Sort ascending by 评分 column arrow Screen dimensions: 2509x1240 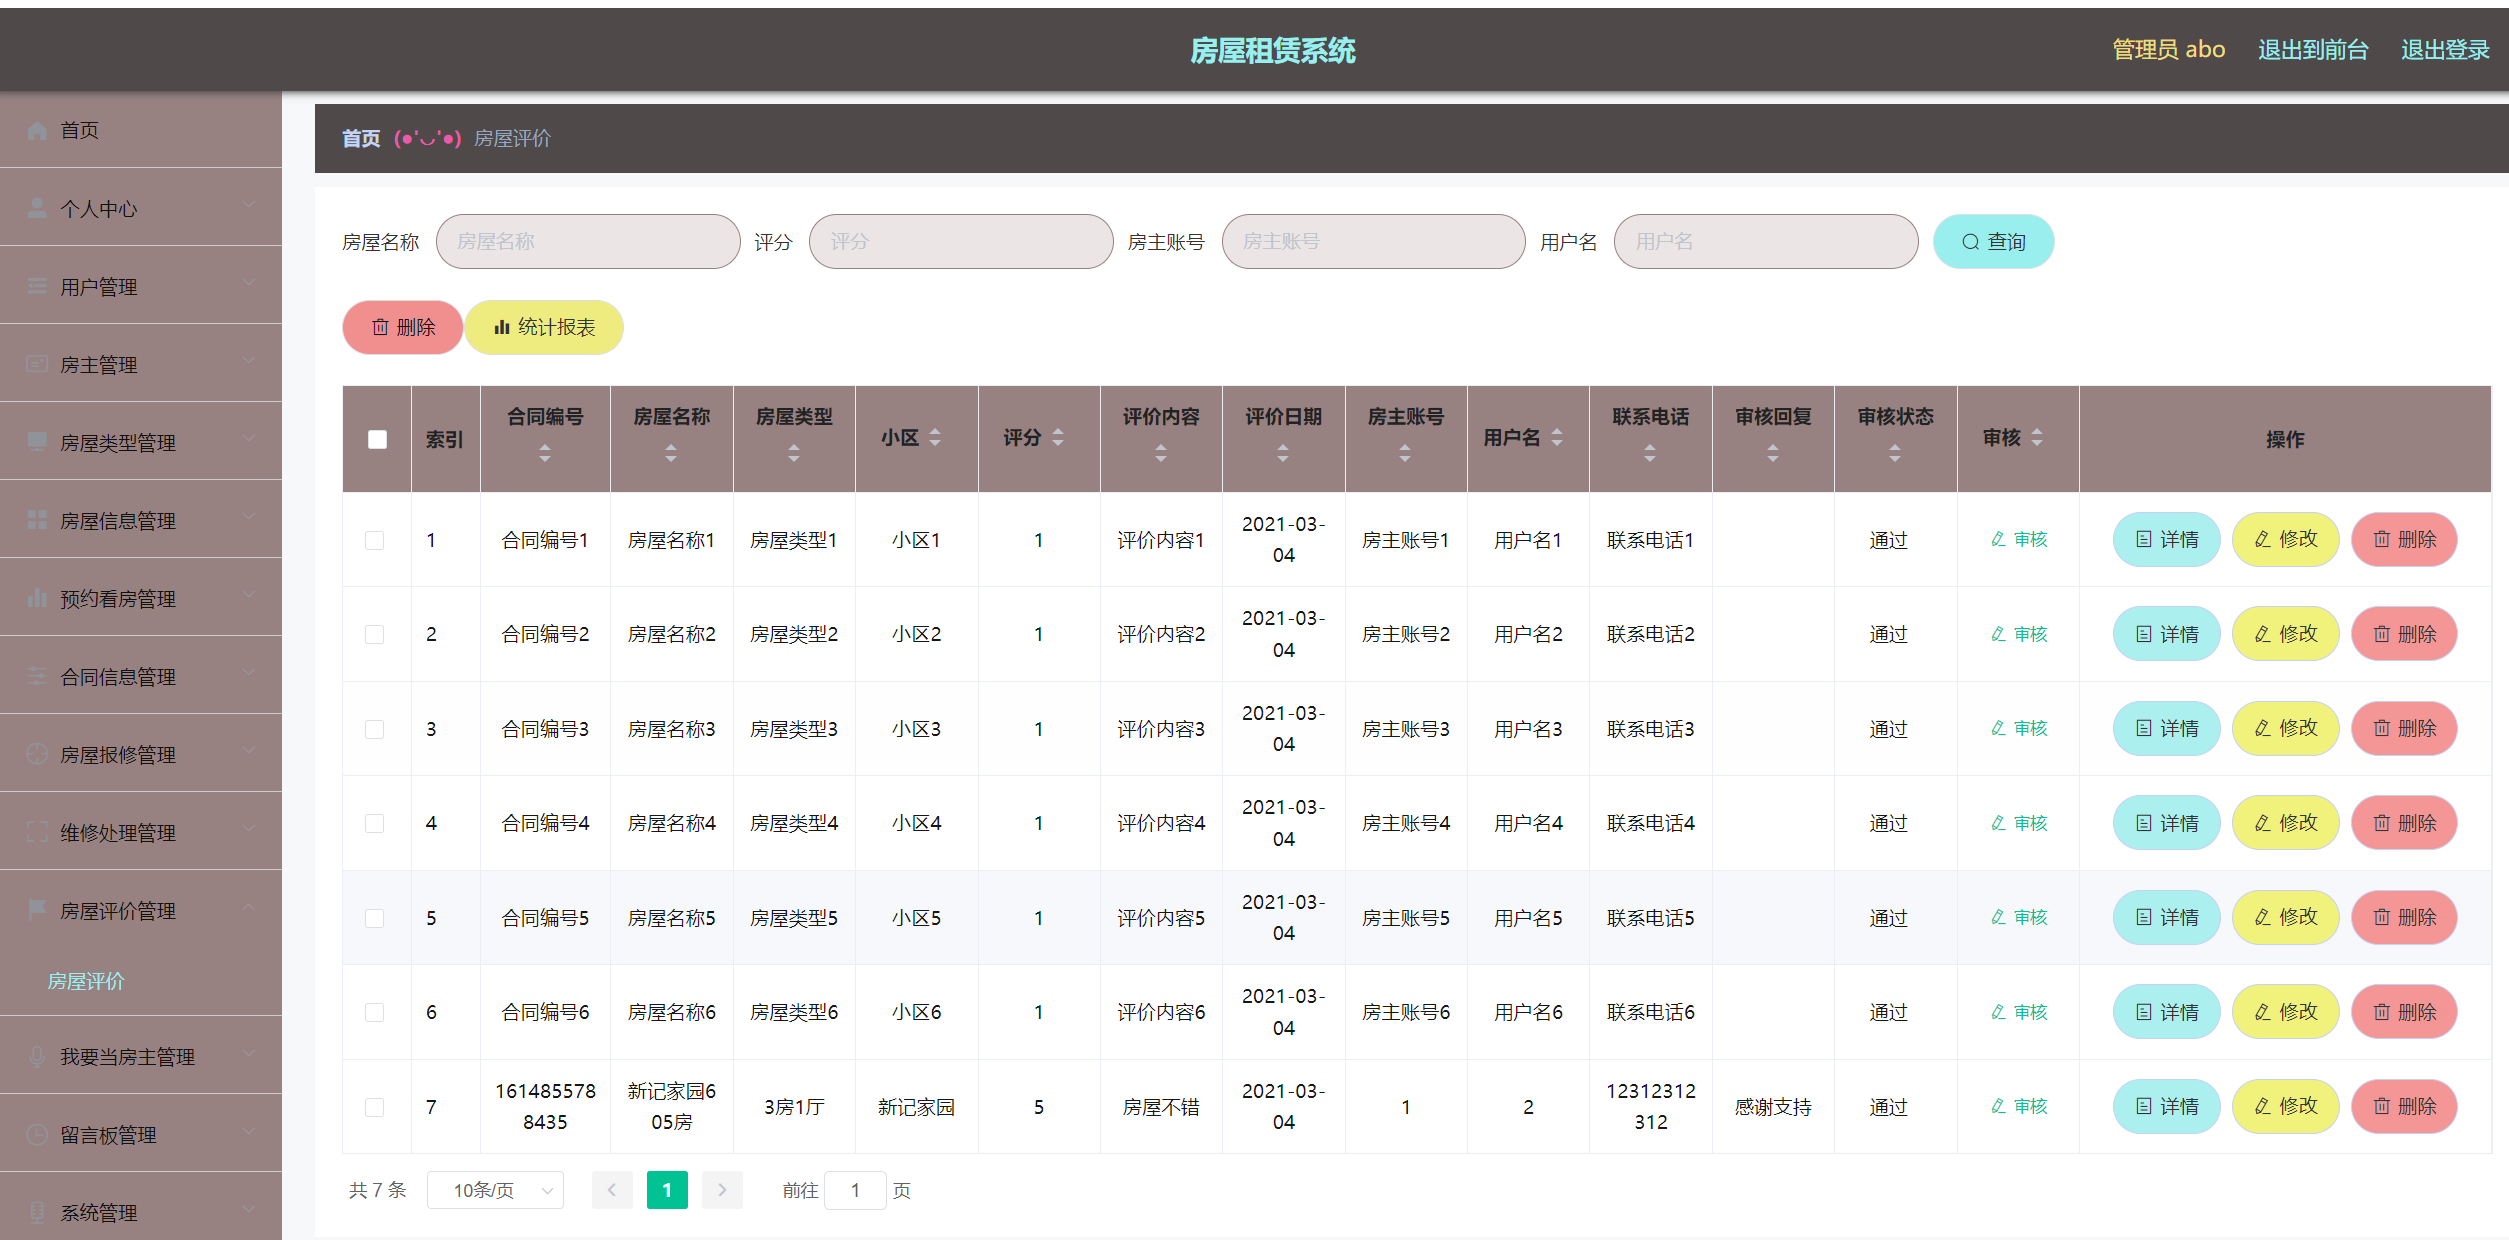(x=1058, y=431)
